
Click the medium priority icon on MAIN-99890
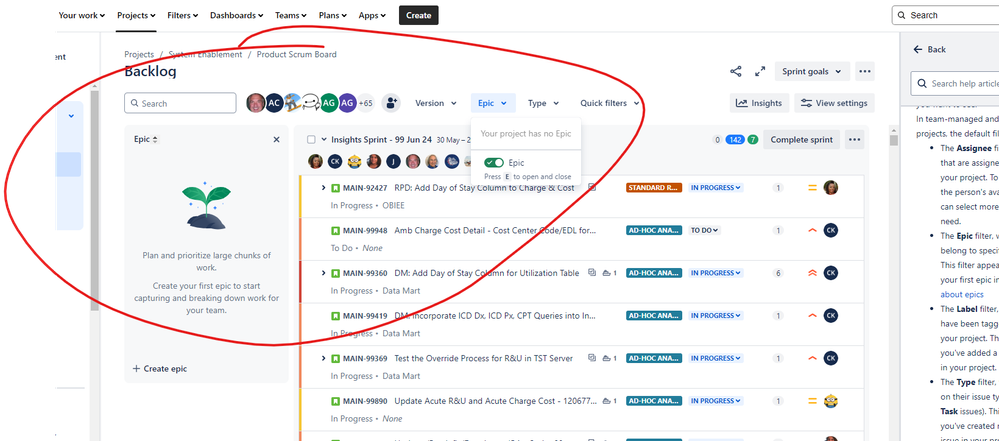pyautogui.click(x=812, y=401)
